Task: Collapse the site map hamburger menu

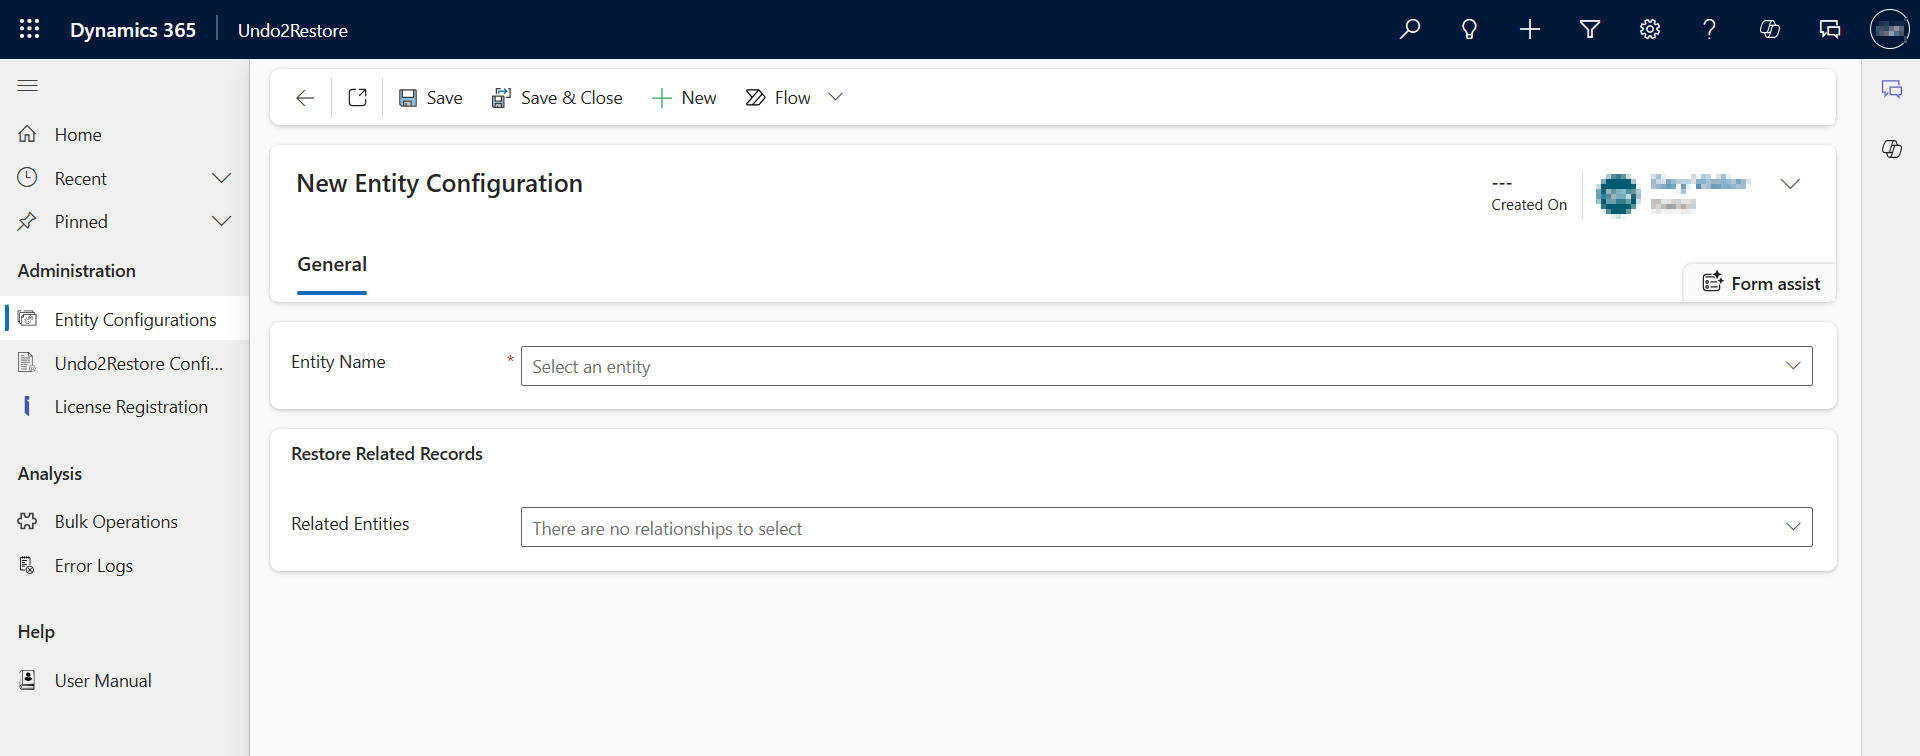Action: [x=28, y=86]
